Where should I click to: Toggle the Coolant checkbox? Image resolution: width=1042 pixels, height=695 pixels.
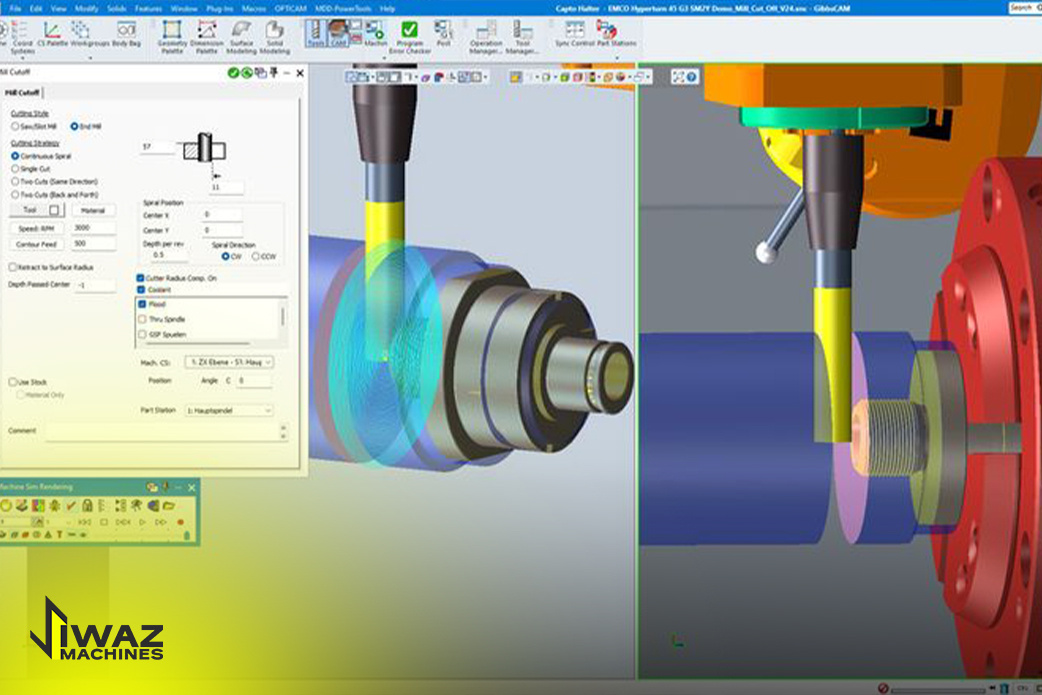click(x=141, y=290)
